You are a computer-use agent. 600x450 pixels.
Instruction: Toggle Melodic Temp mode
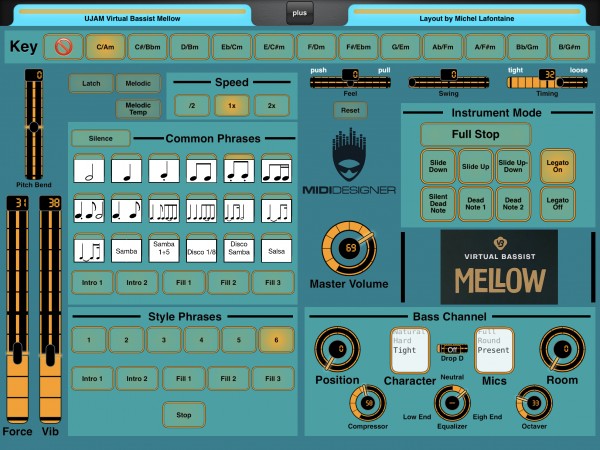click(138, 109)
